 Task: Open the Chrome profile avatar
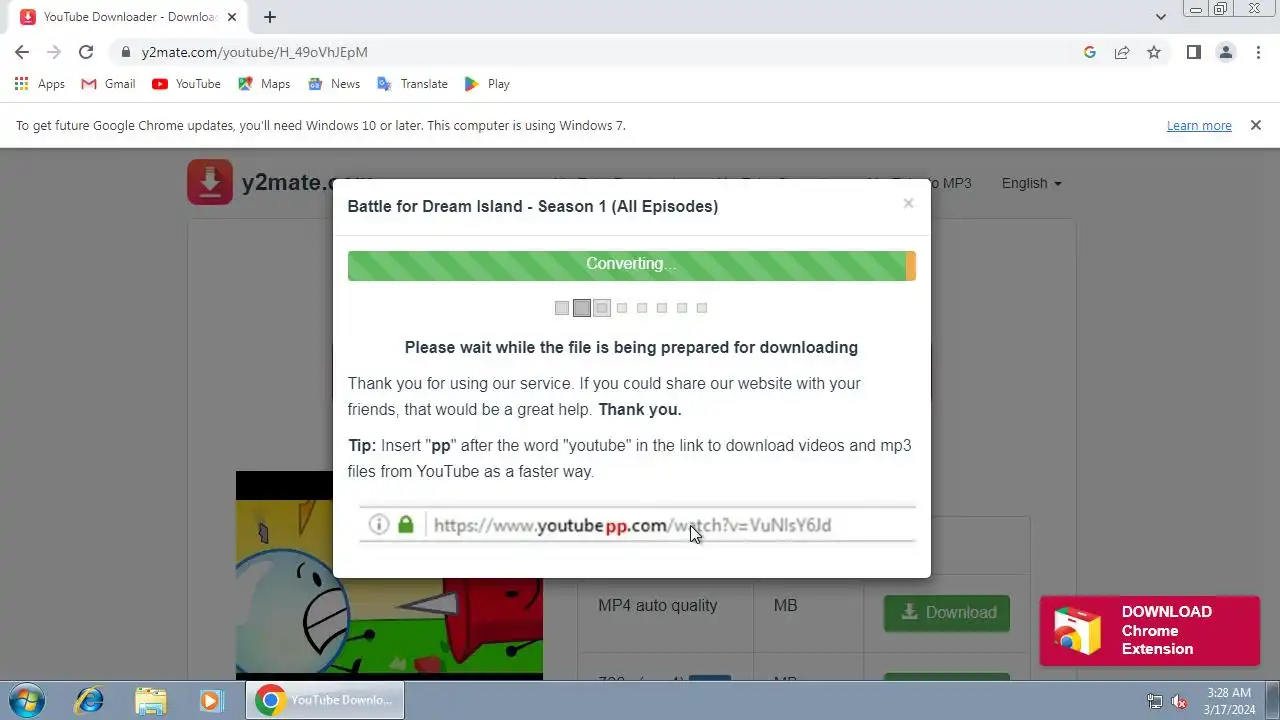[1226, 52]
